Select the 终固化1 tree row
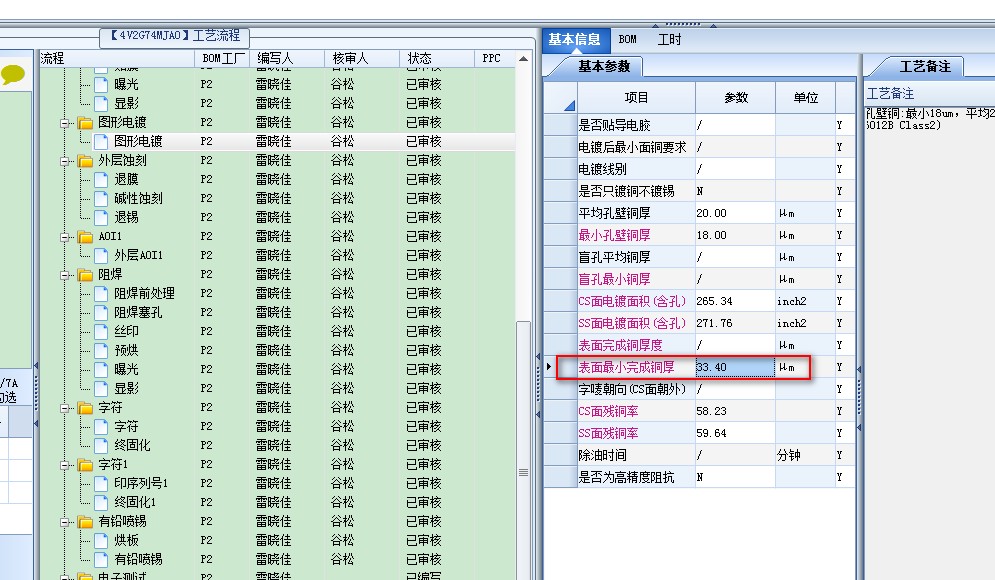The width and height of the screenshot is (995, 580). coord(277,503)
